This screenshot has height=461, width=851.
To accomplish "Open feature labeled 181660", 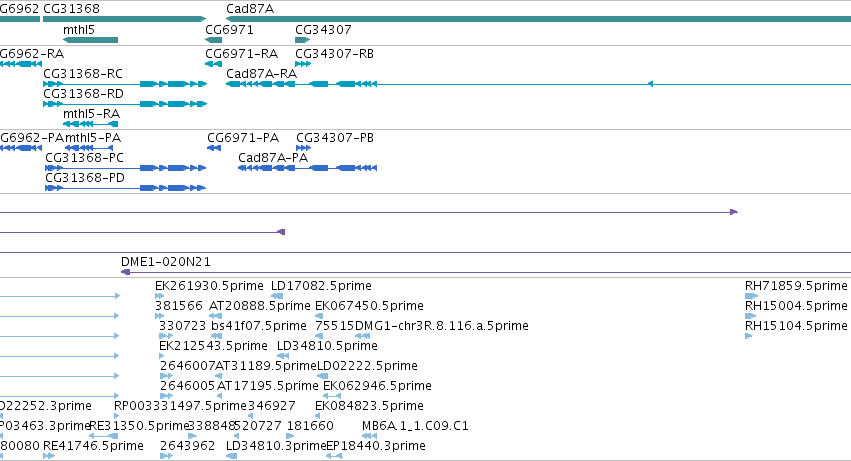I will coord(310,426).
